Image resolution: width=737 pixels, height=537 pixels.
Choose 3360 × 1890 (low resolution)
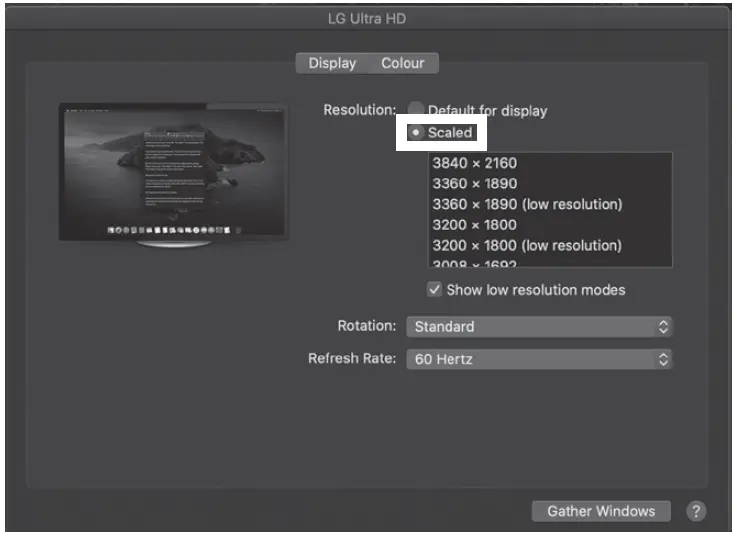550,204
